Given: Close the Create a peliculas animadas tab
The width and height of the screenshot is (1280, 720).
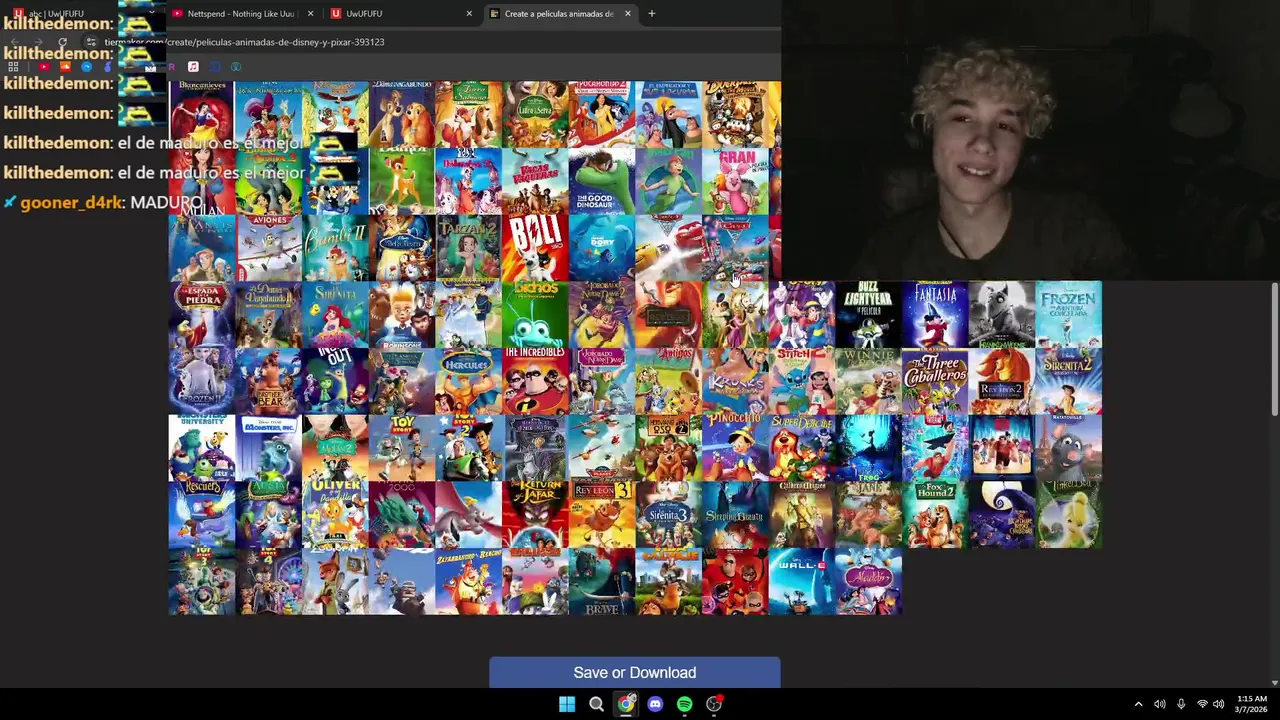Looking at the screenshot, I should pos(628,14).
